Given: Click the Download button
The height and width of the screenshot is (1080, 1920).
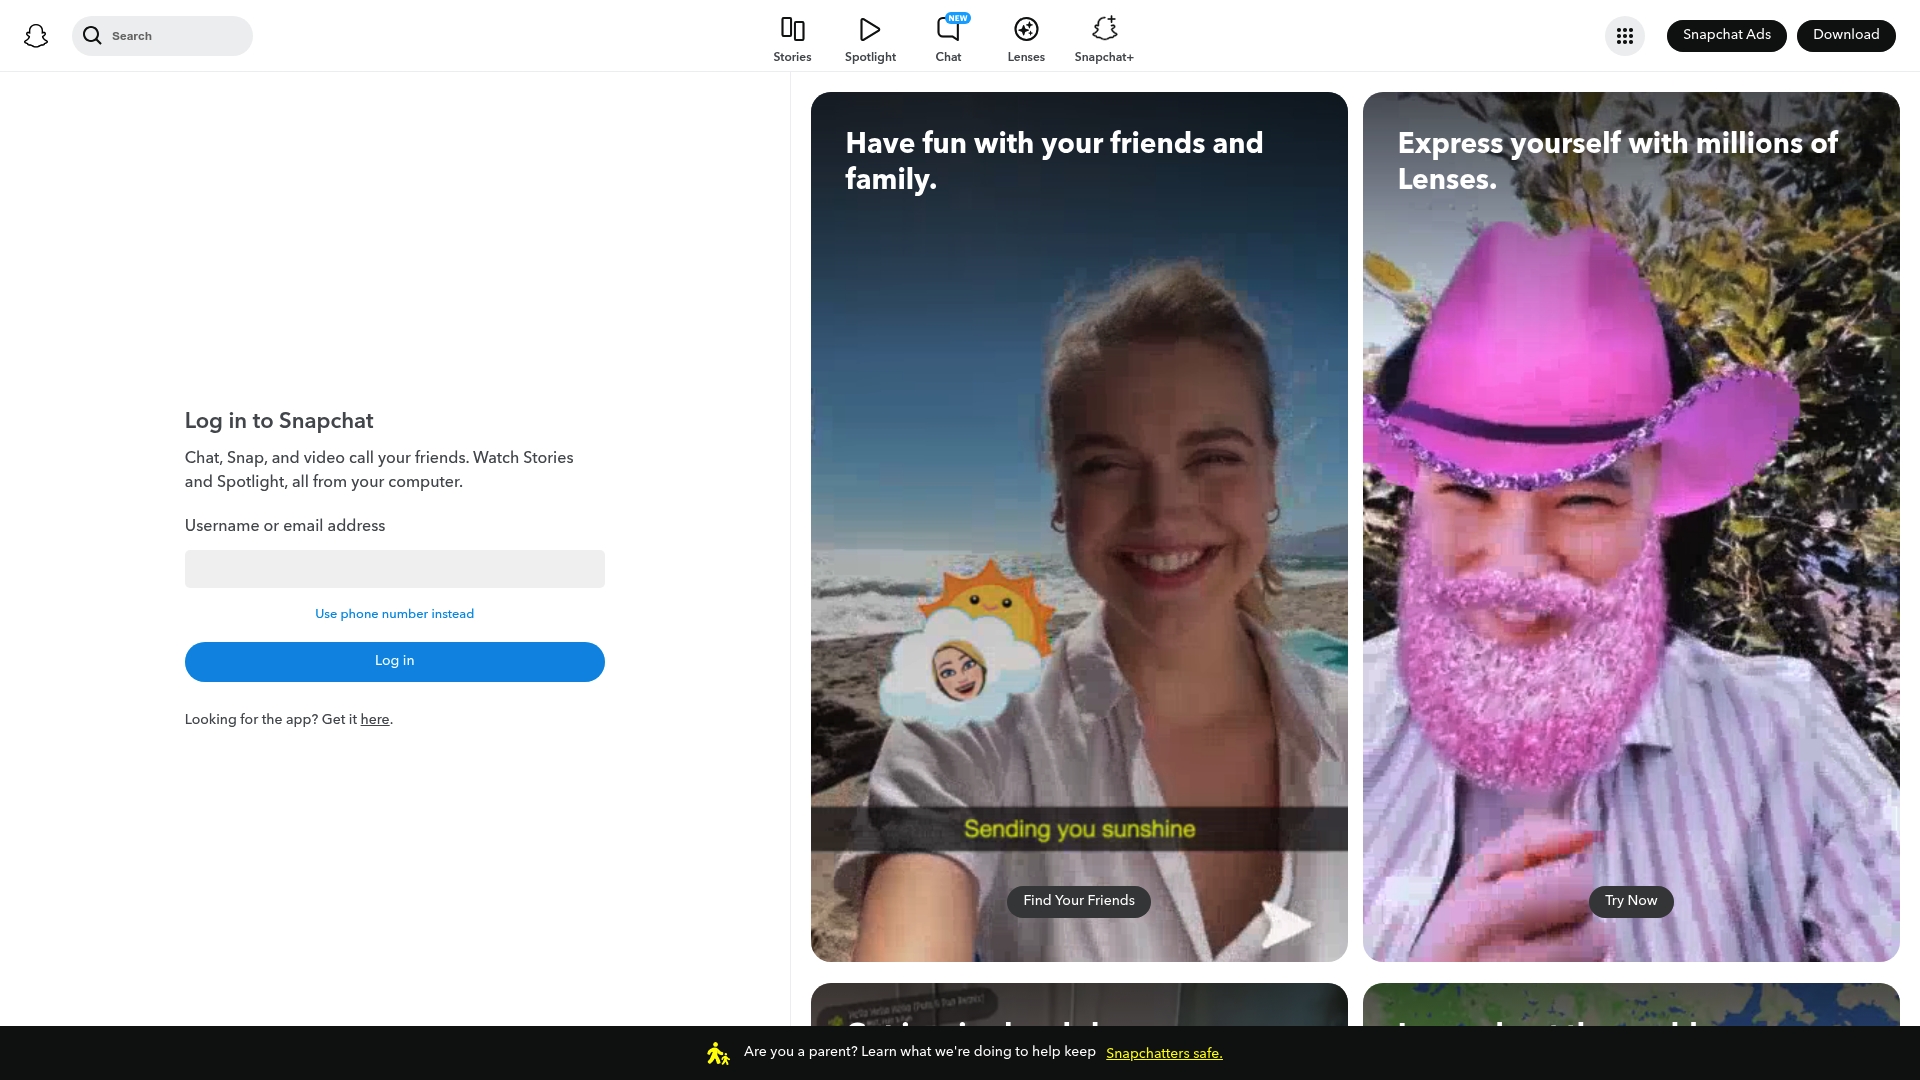Looking at the screenshot, I should [1846, 34].
